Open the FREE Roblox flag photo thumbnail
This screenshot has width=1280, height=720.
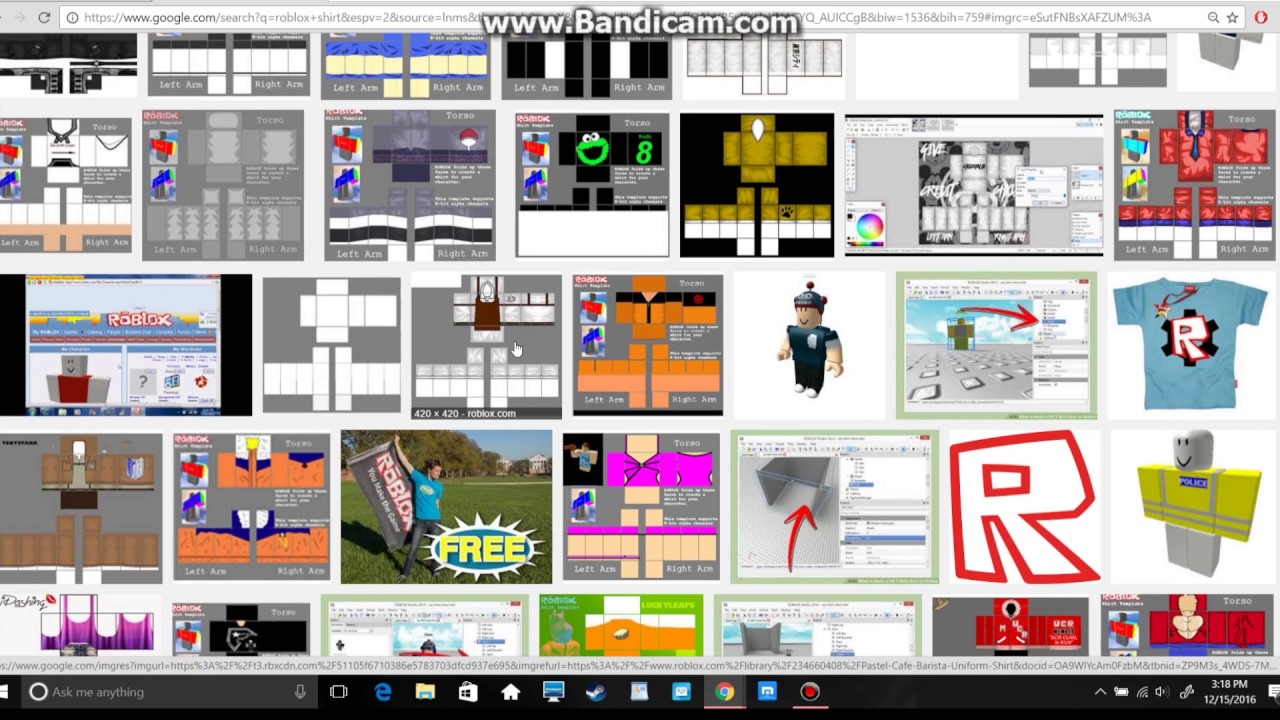click(x=446, y=506)
